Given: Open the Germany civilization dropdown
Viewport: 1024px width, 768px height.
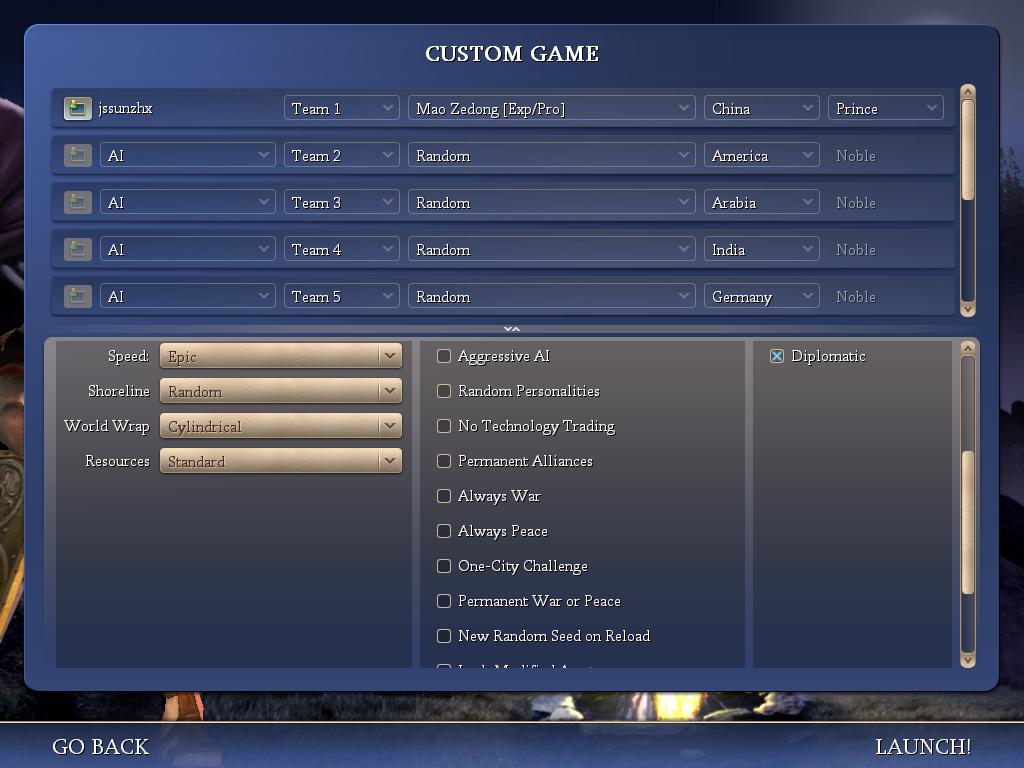Looking at the screenshot, I should [761, 296].
